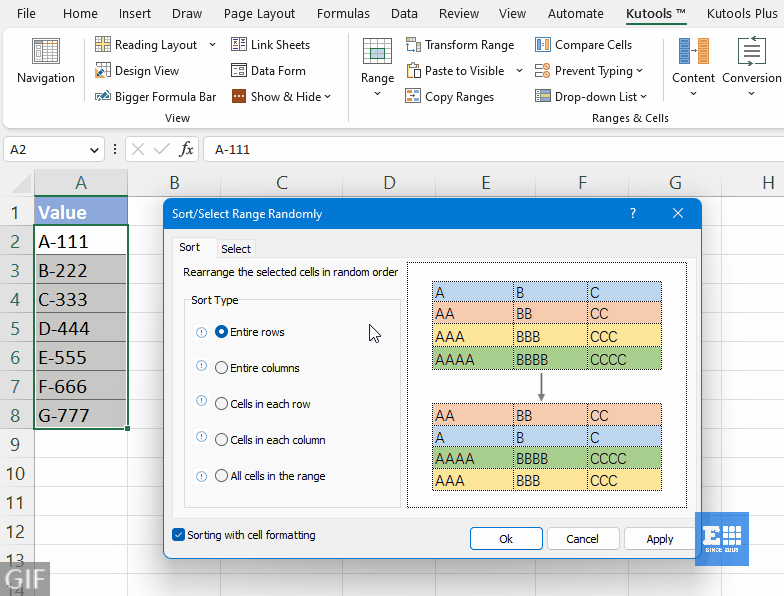Image resolution: width=784 pixels, height=596 pixels.
Task: Switch to the Home ribbon tab
Action: (x=80, y=14)
